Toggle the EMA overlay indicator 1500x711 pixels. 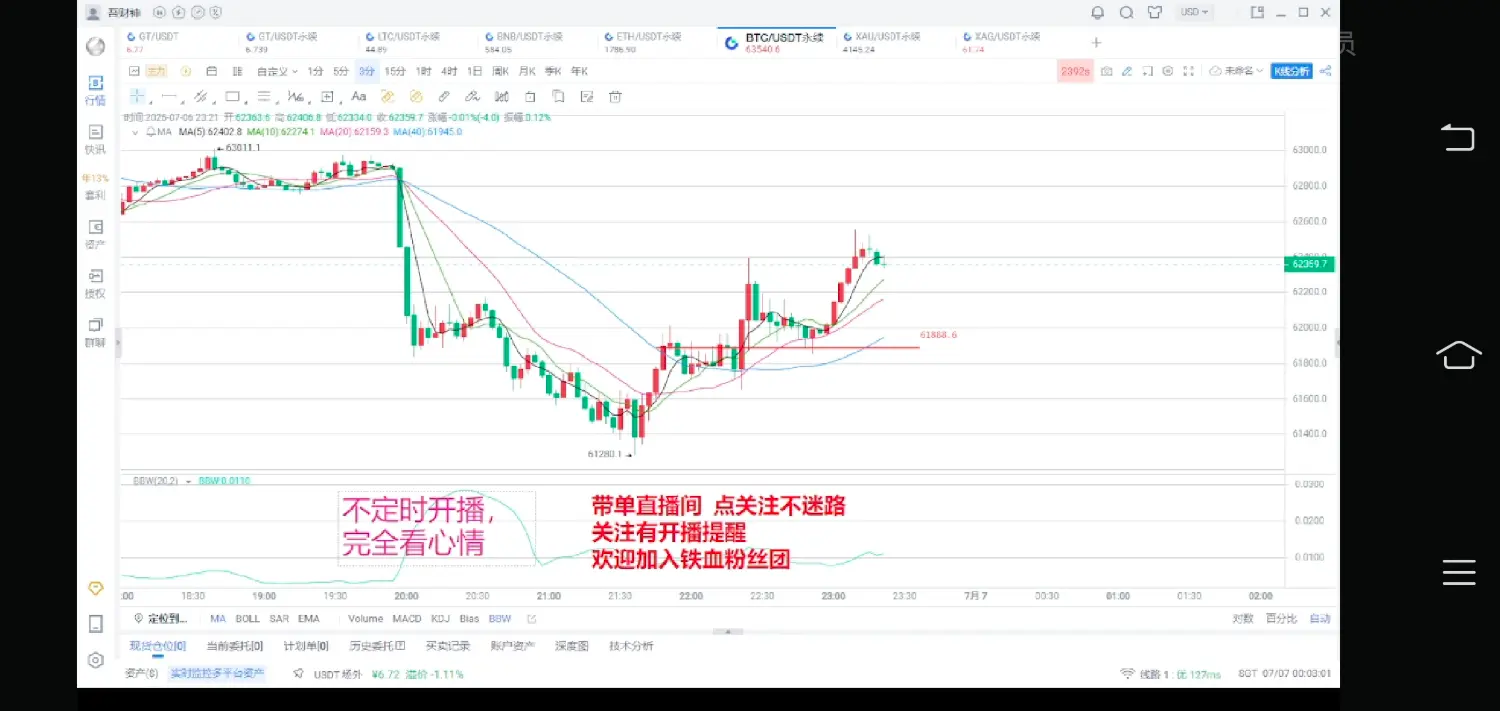[x=308, y=619]
